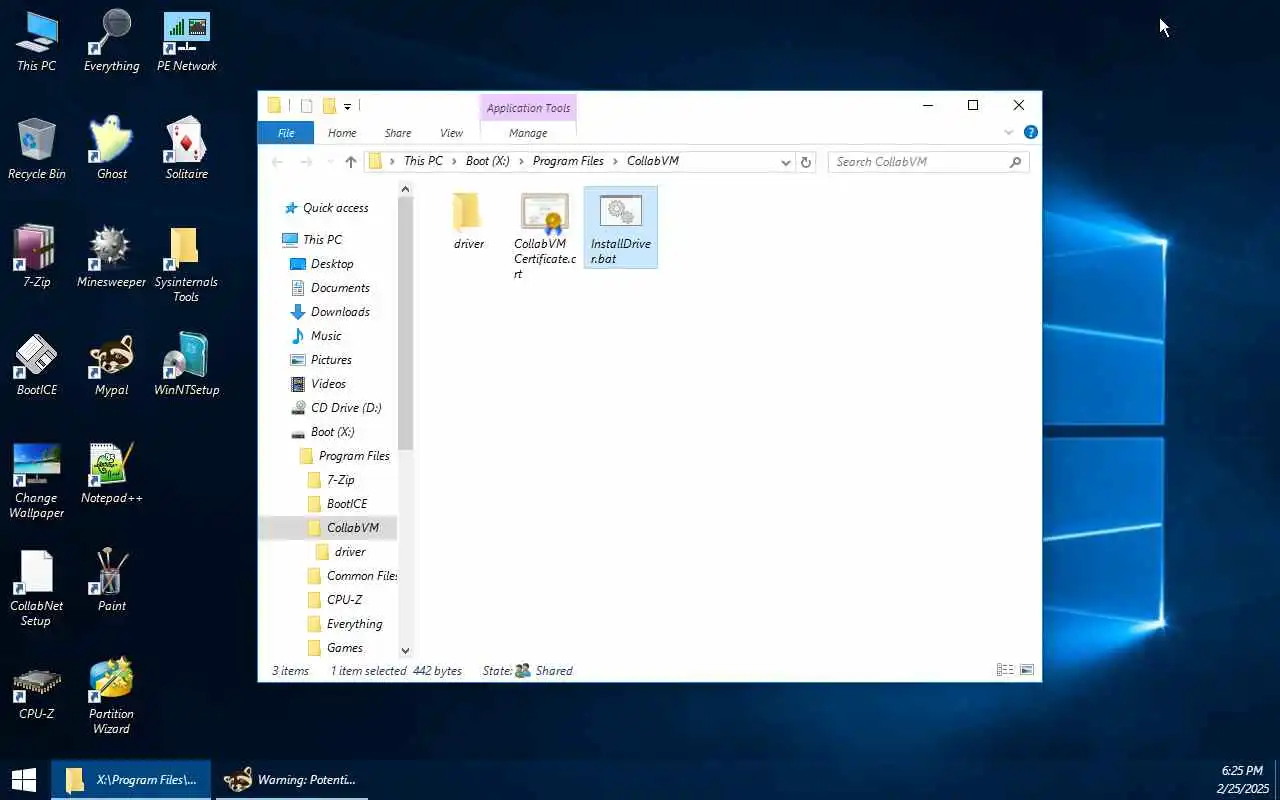Open the Everything search desktop shortcut
The image size is (1280, 800).
[111, 42]
